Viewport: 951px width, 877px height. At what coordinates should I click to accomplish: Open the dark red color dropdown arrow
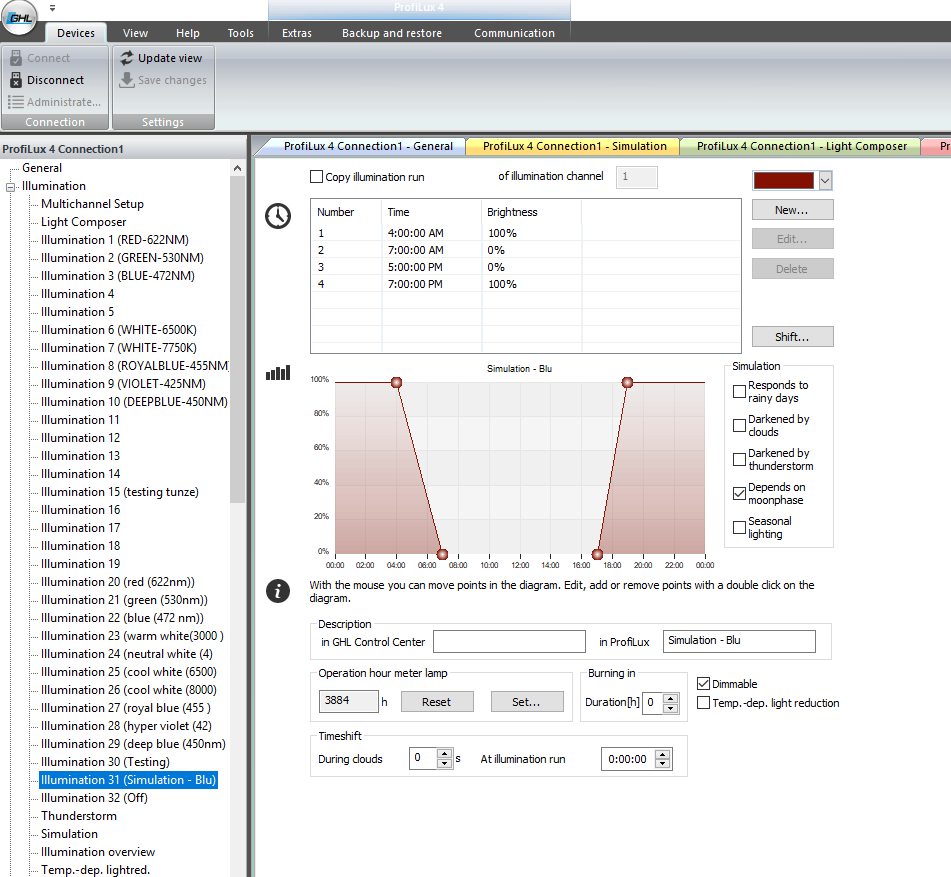pyautogui.click(x=825, y=180)
